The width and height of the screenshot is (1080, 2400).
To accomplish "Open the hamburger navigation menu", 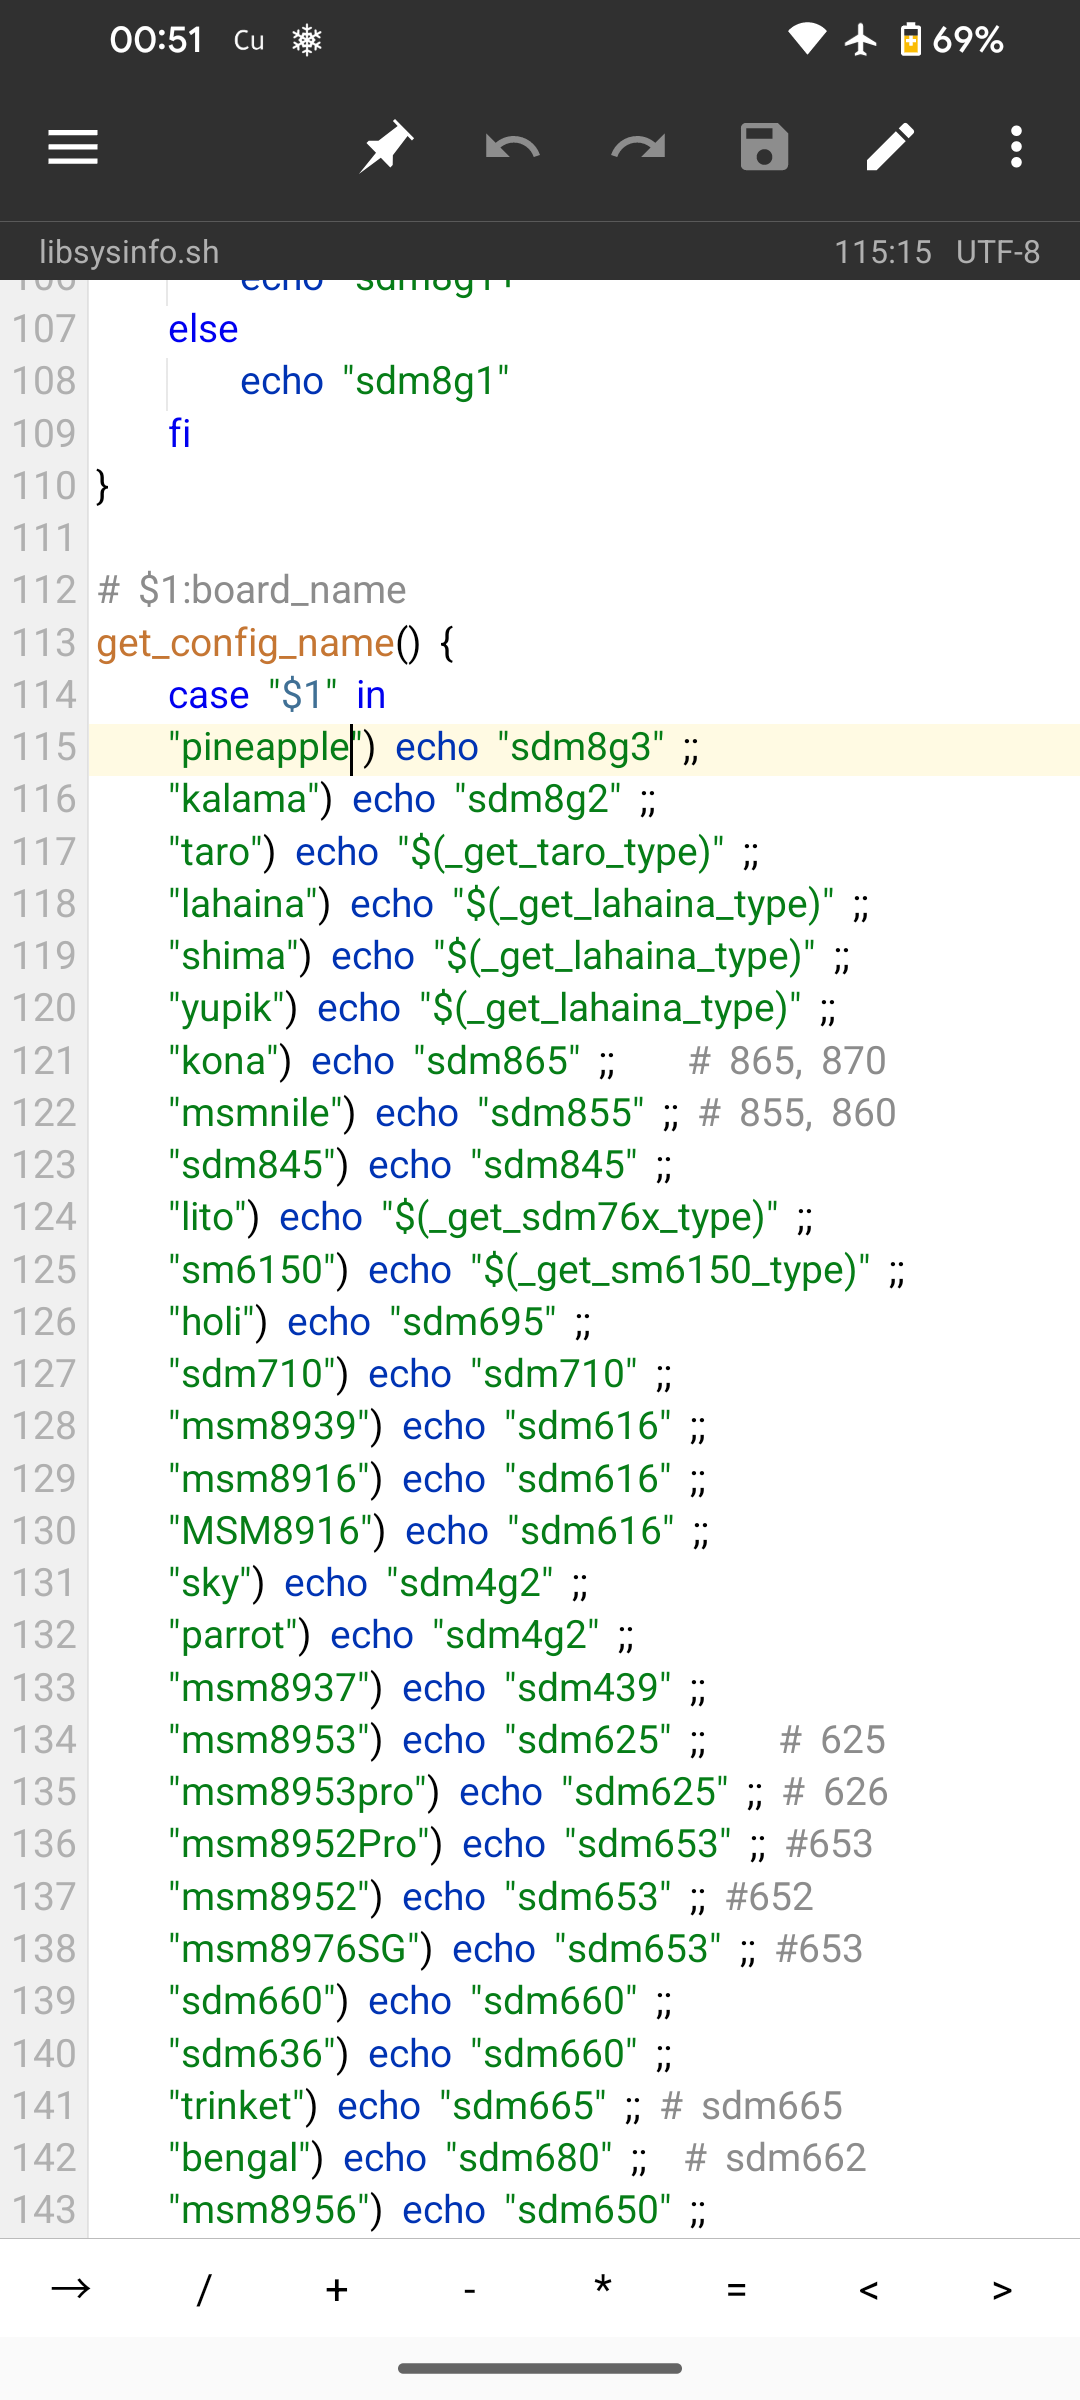I will [x=73, y=148].
